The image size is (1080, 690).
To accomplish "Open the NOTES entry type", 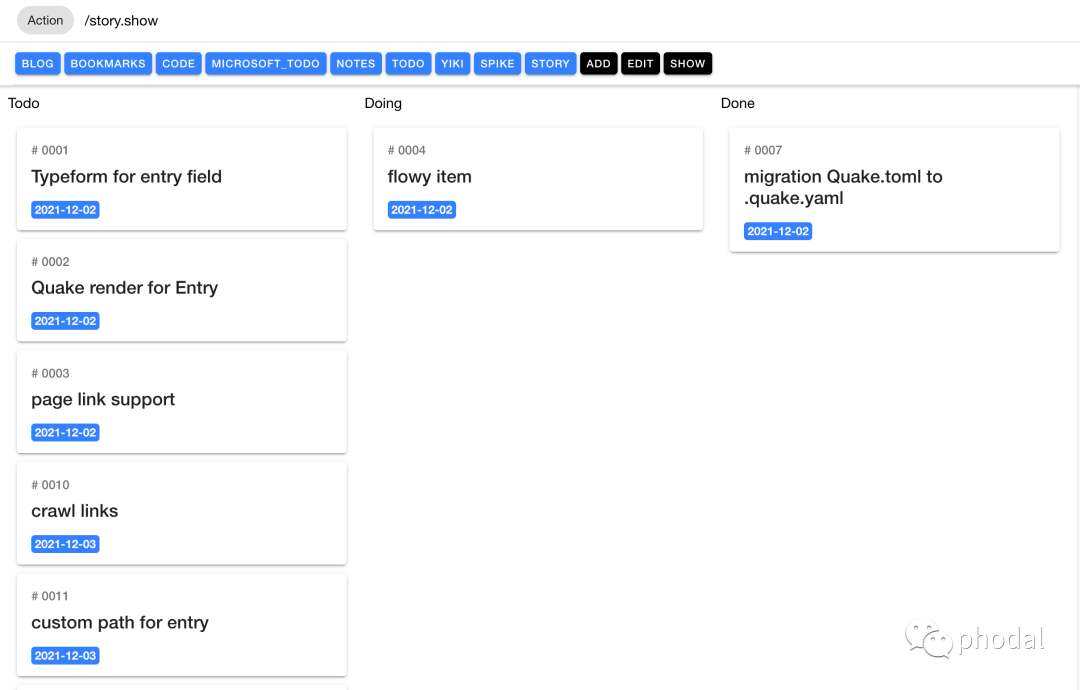I will [355, 64].
